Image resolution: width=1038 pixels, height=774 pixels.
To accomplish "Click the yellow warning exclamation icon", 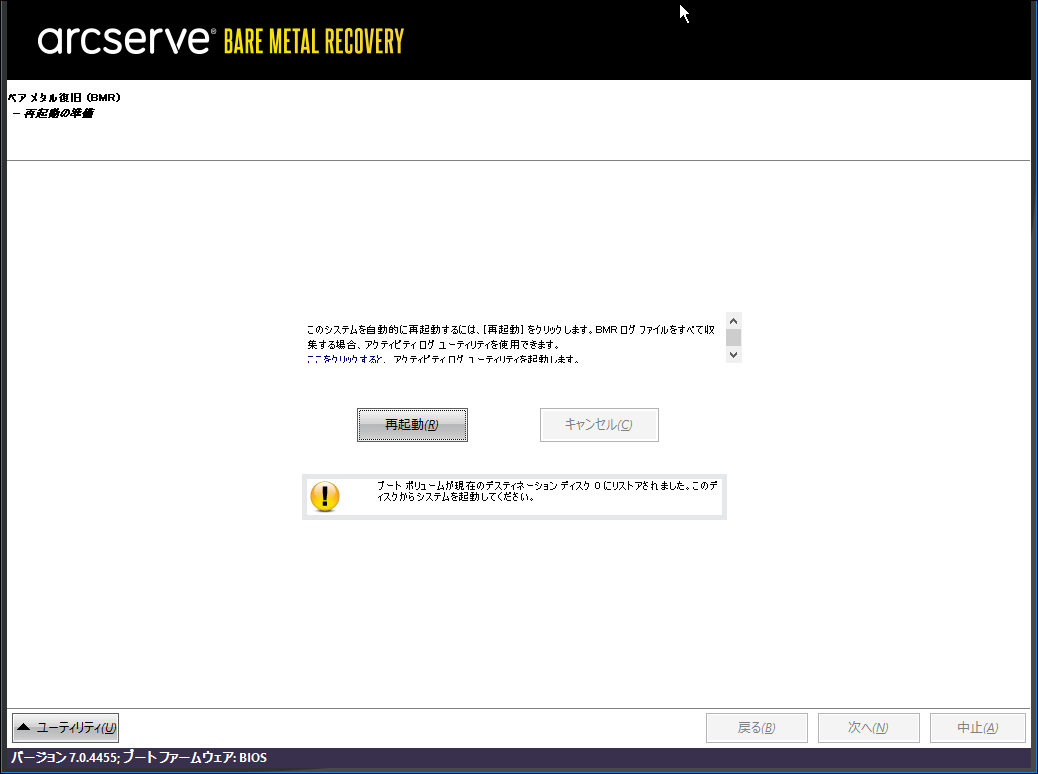I will pyautogui.click(x=325, y=497).
